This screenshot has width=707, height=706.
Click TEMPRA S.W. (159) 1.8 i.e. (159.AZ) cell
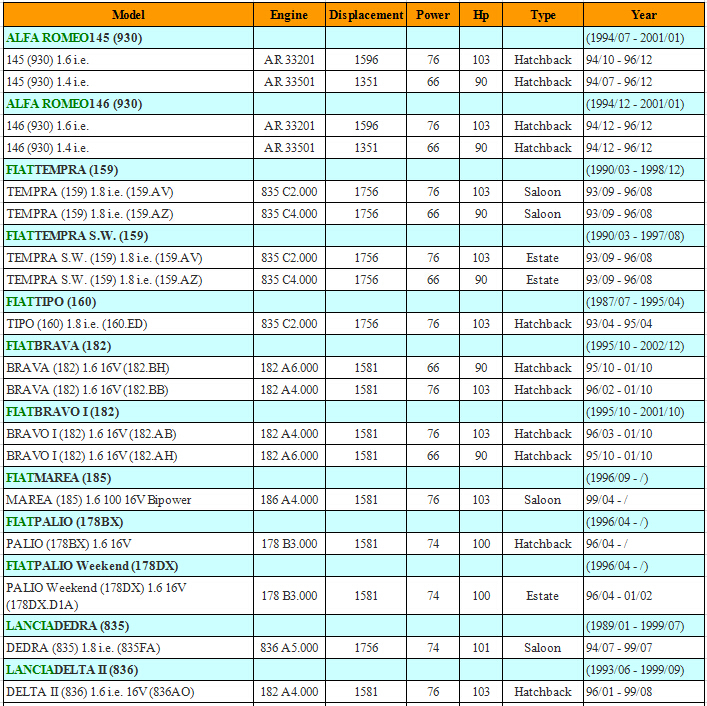point(128,280)
